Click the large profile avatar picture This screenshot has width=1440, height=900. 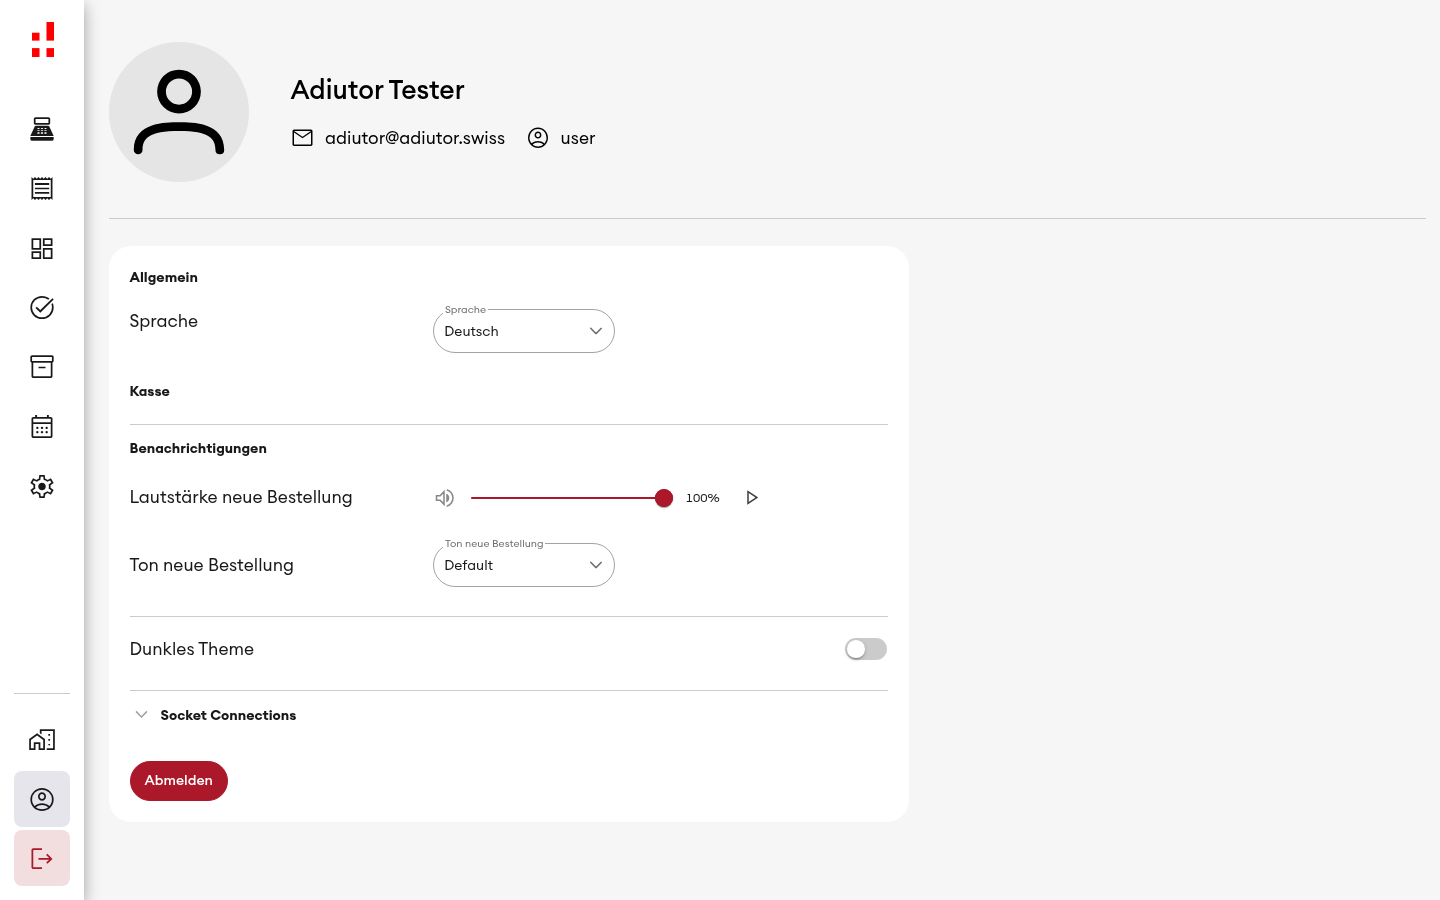[x=179, y=112]
